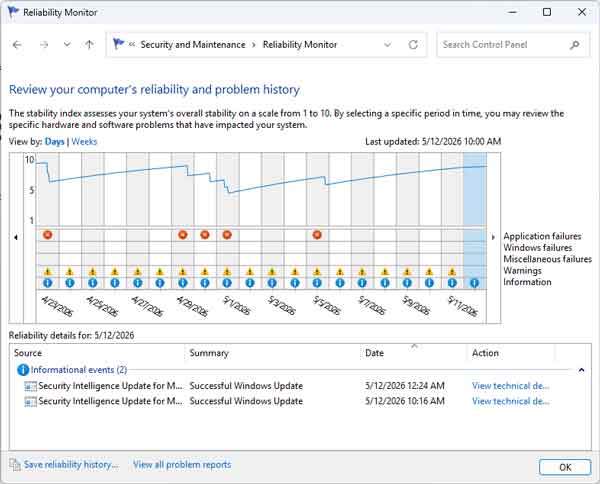Click the application failure icon for 4/23/2026

[x=47, y=235]
